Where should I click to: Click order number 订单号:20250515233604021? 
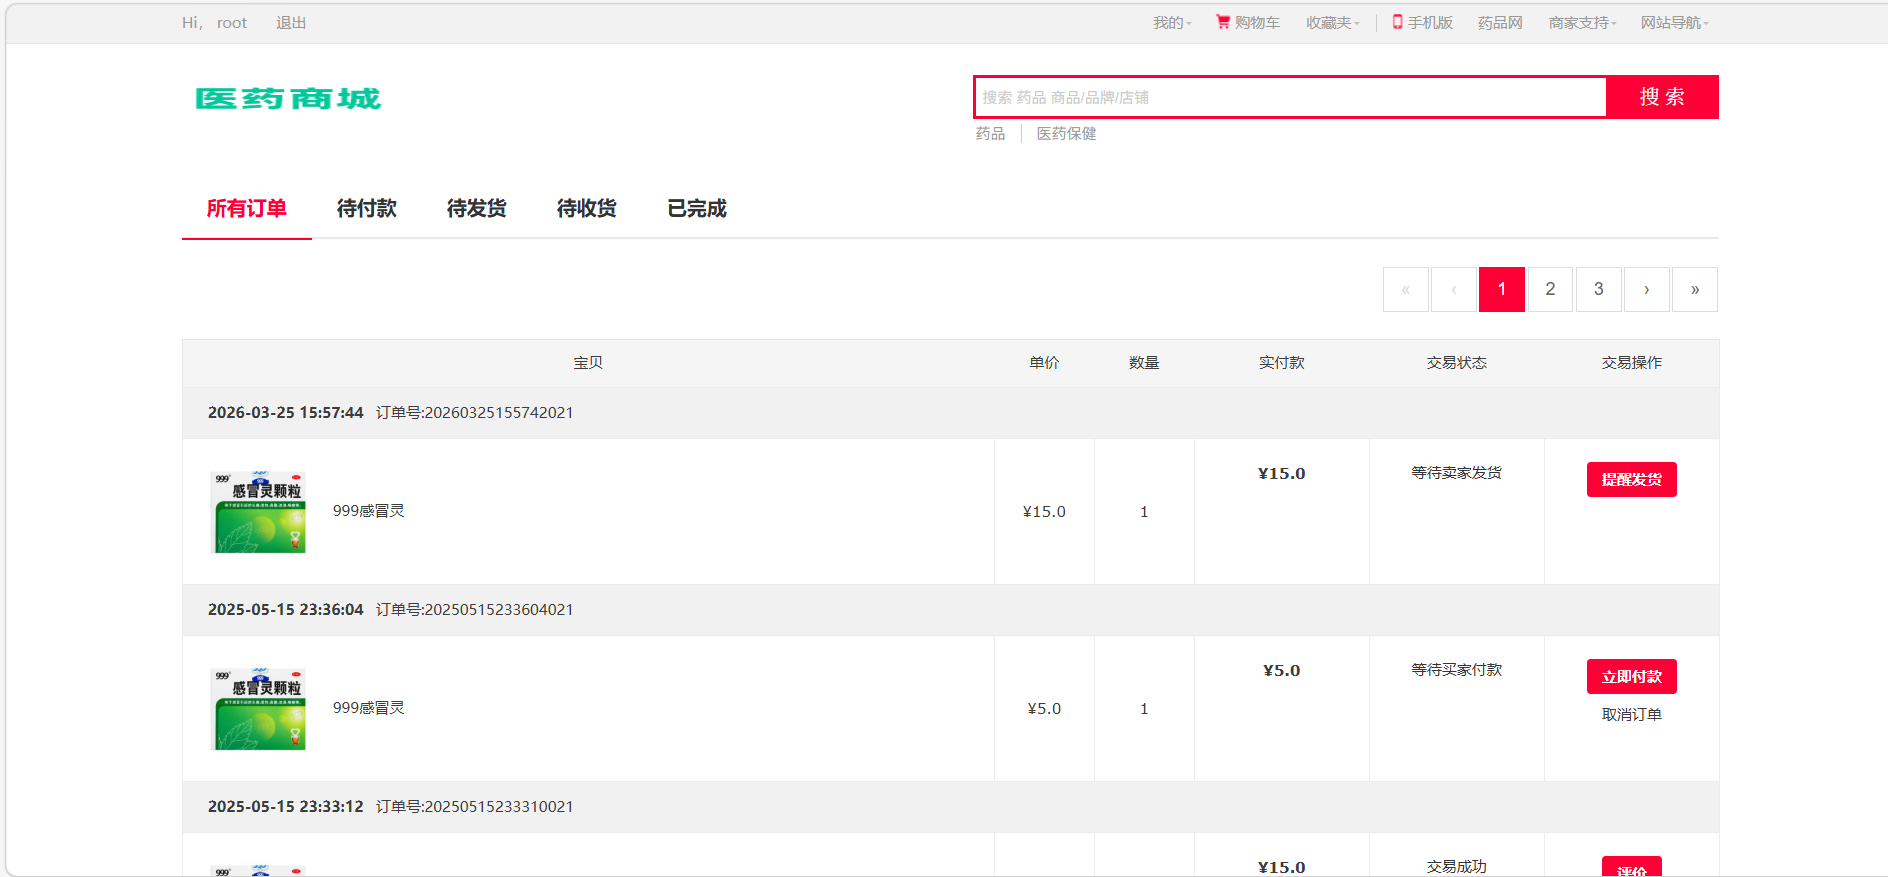(x=475, y=610)
